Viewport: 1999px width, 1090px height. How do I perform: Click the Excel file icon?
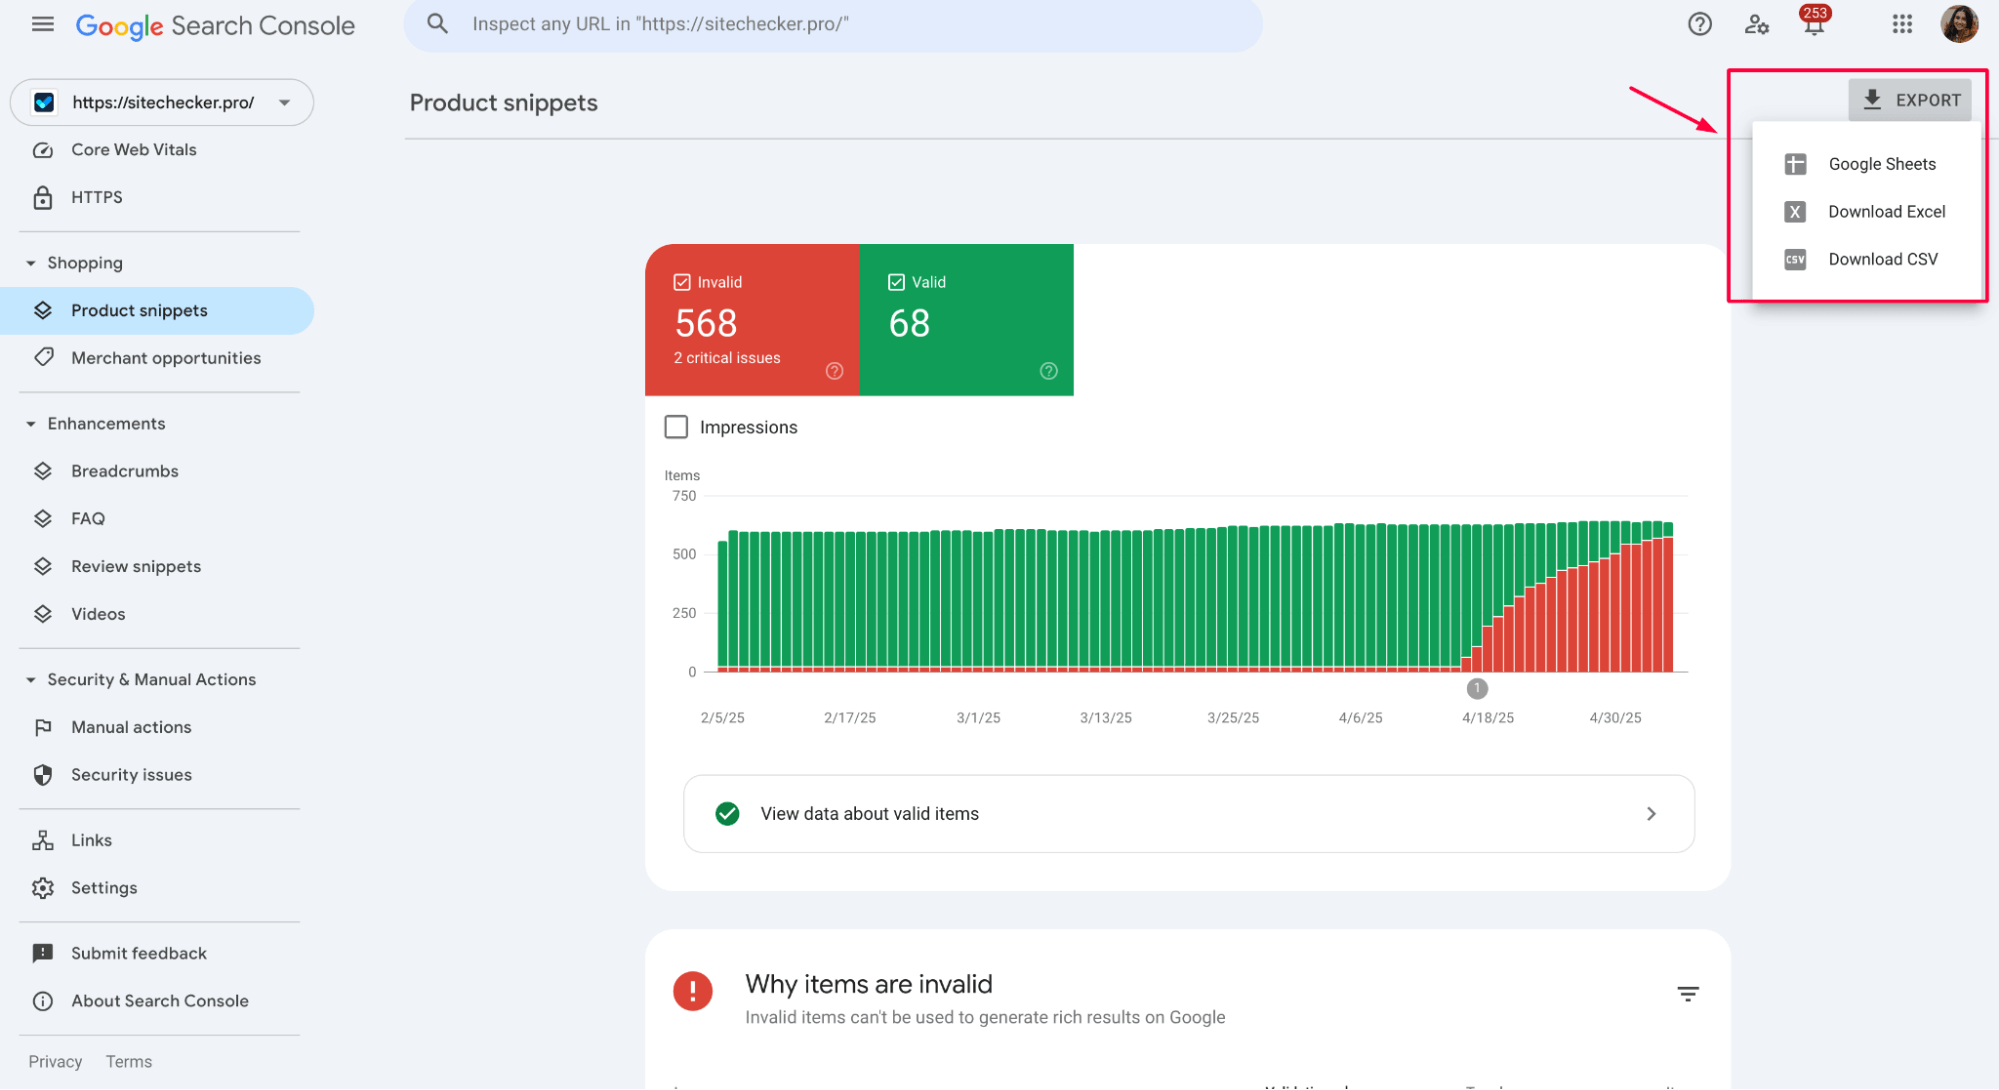tap(1795, 212)
